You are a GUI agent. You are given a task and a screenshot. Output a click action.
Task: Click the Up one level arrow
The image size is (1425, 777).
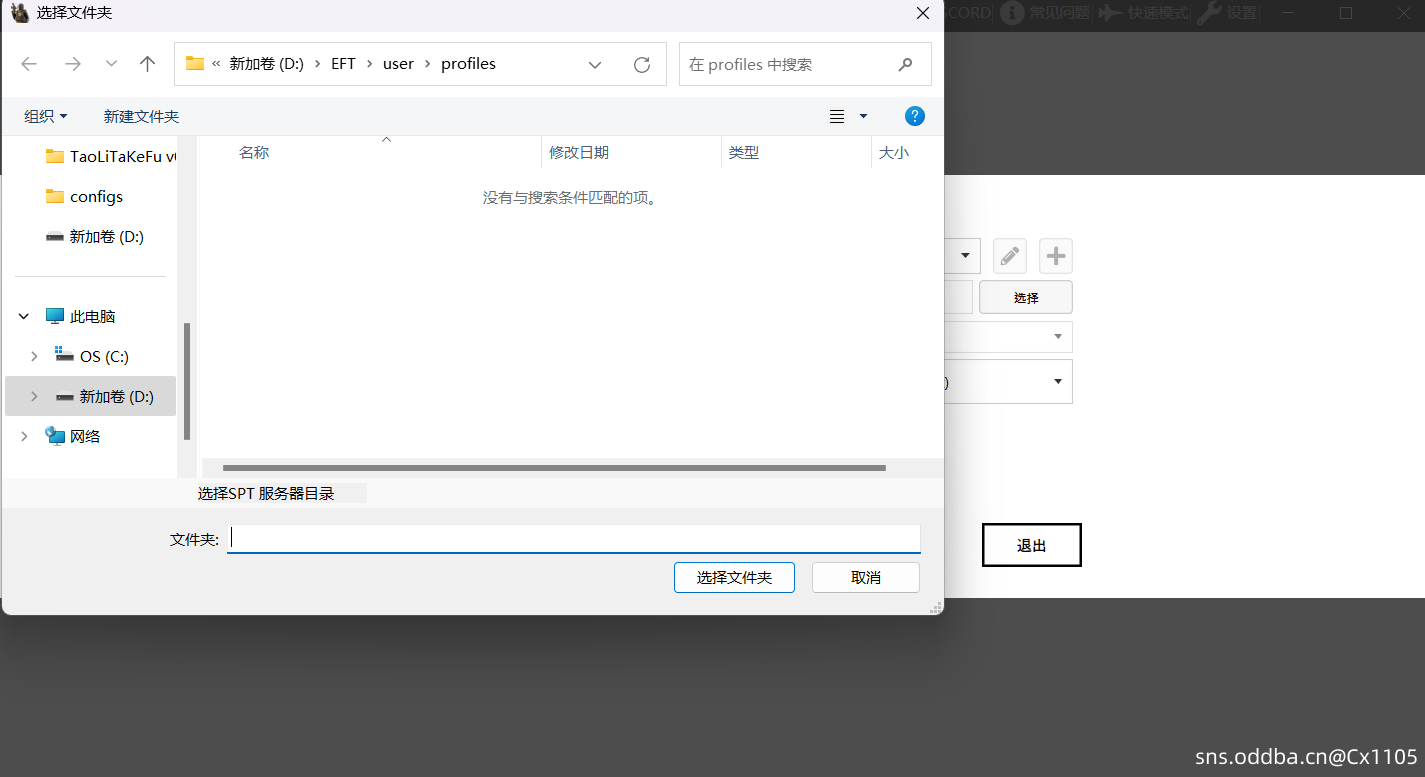pyautogui.click(x=148, y=64)
